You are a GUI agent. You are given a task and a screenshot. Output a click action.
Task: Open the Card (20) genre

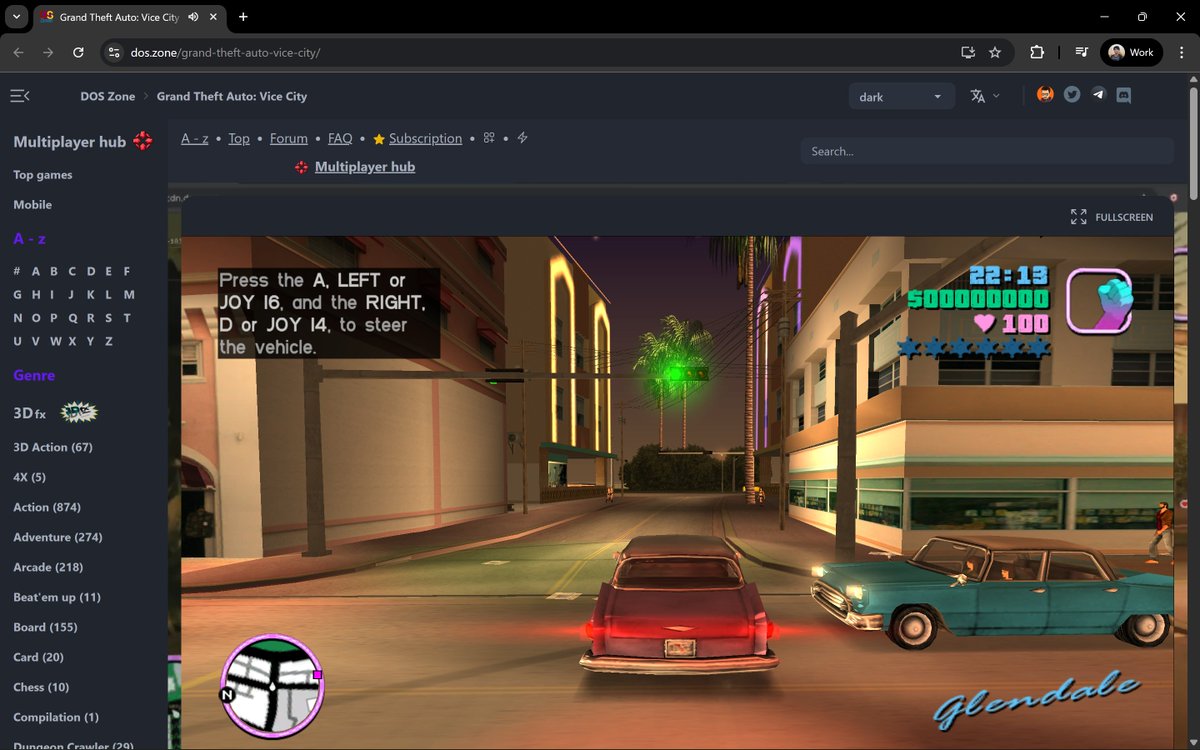coord(38,657)
